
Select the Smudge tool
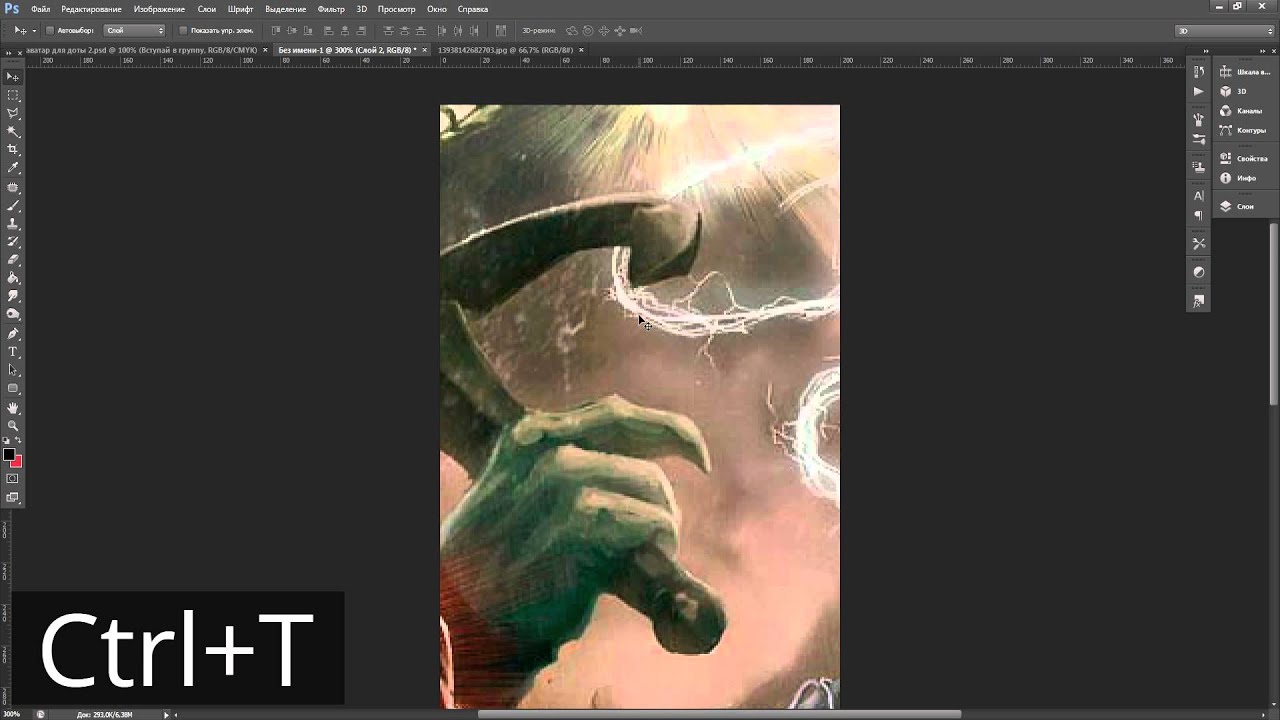tap(13, 296)
